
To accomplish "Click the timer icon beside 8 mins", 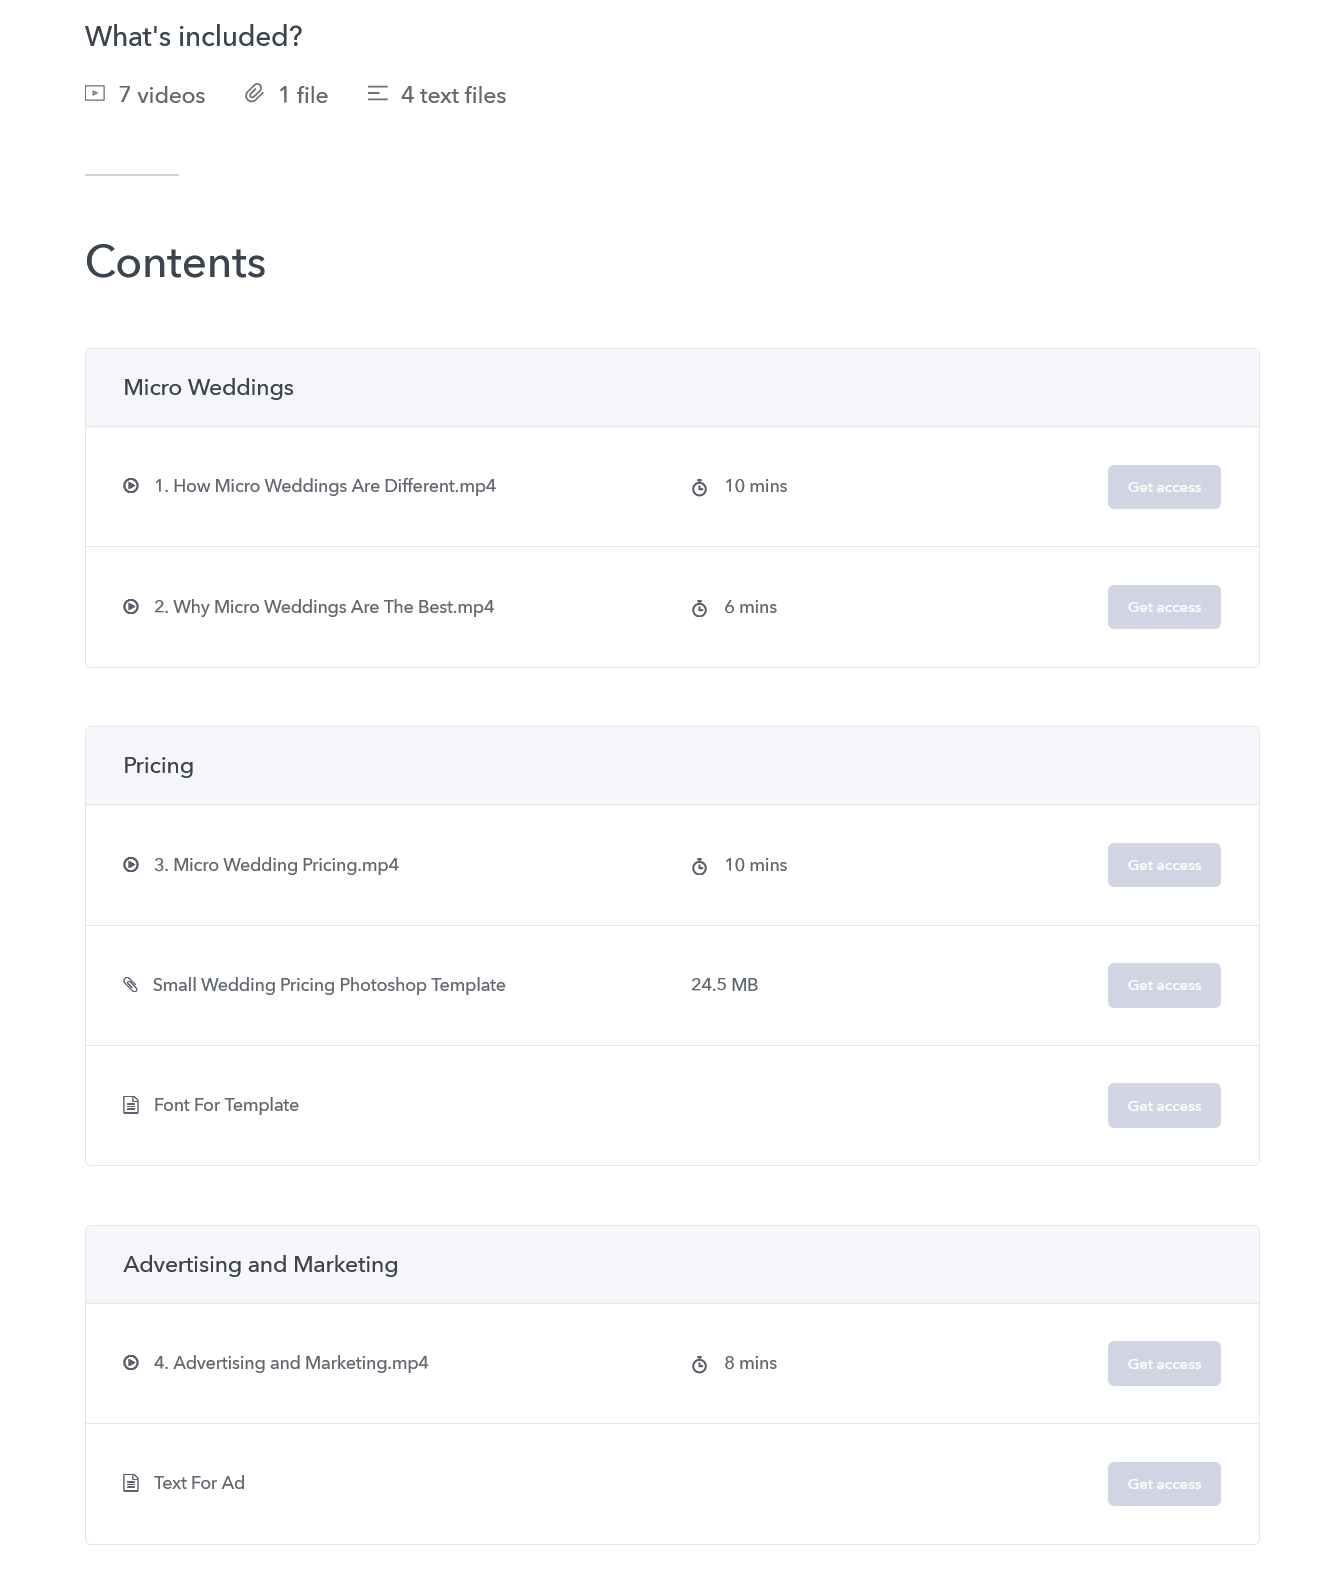I will point(700,1364).
